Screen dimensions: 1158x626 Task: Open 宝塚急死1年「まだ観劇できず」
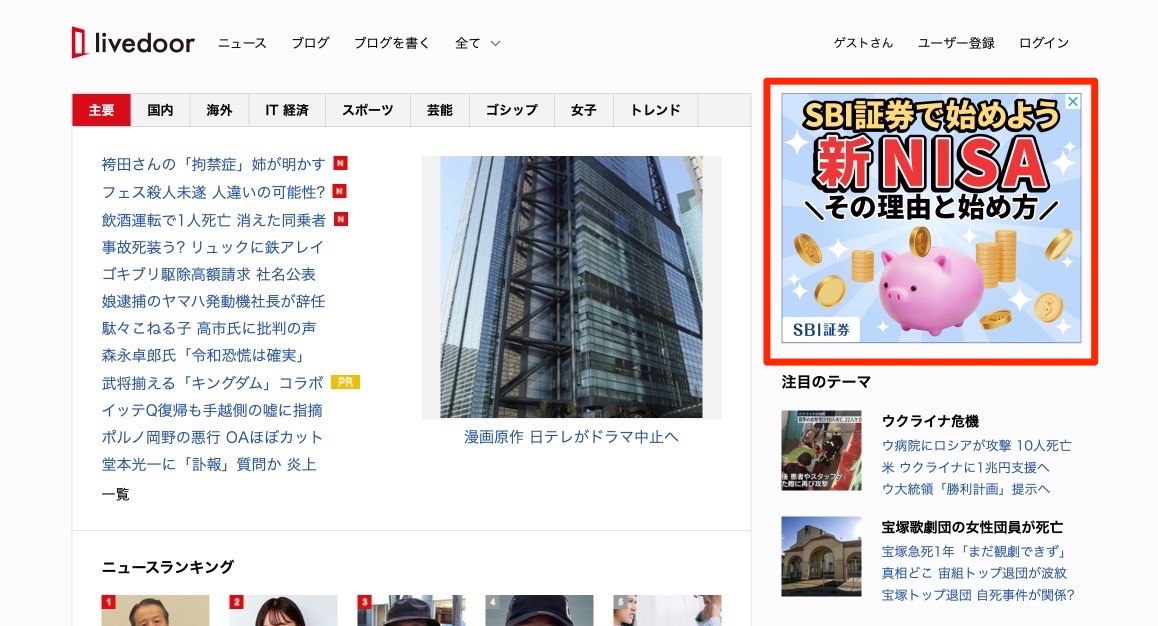coord(974,551)
